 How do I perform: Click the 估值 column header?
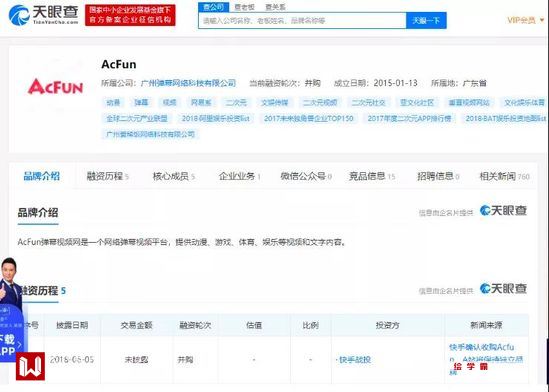254,325
